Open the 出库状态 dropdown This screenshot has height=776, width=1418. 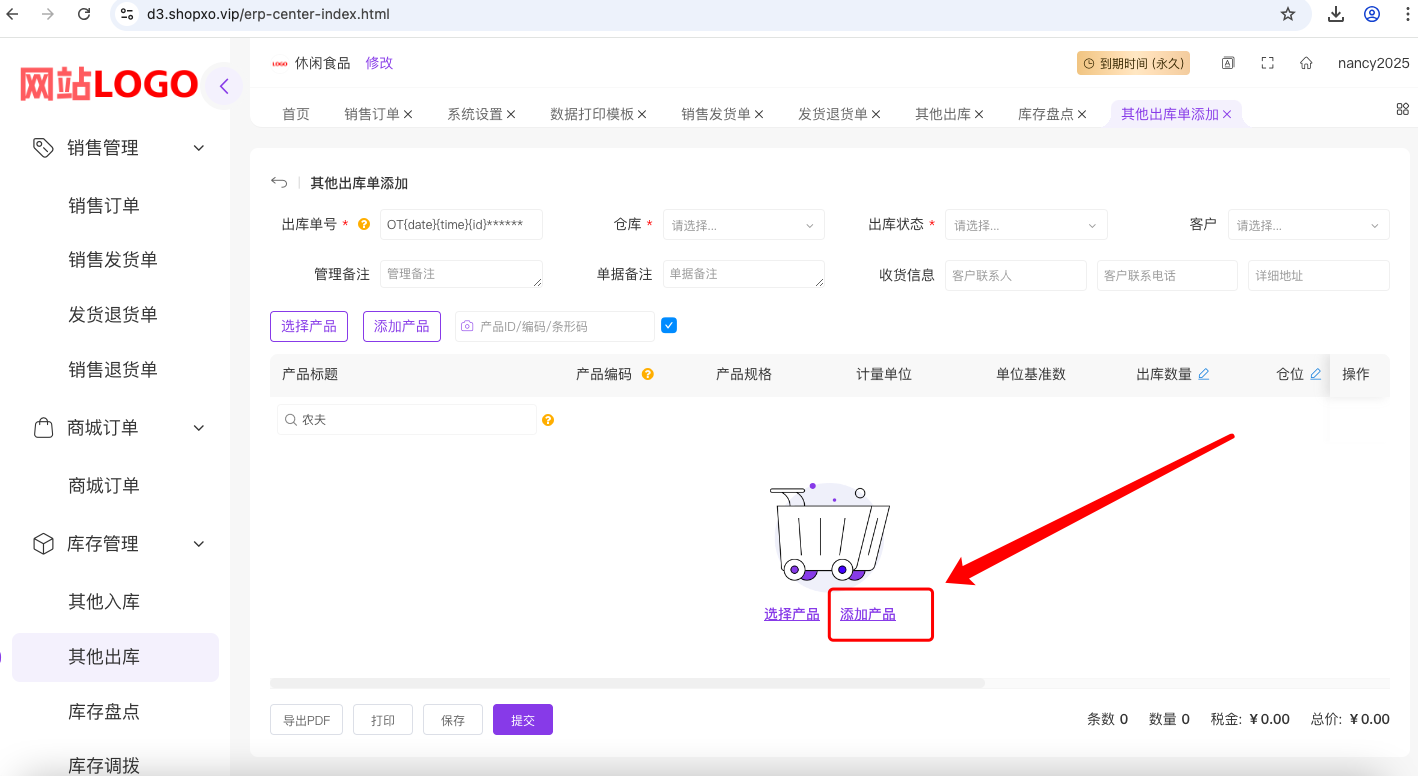[1026, 225]
